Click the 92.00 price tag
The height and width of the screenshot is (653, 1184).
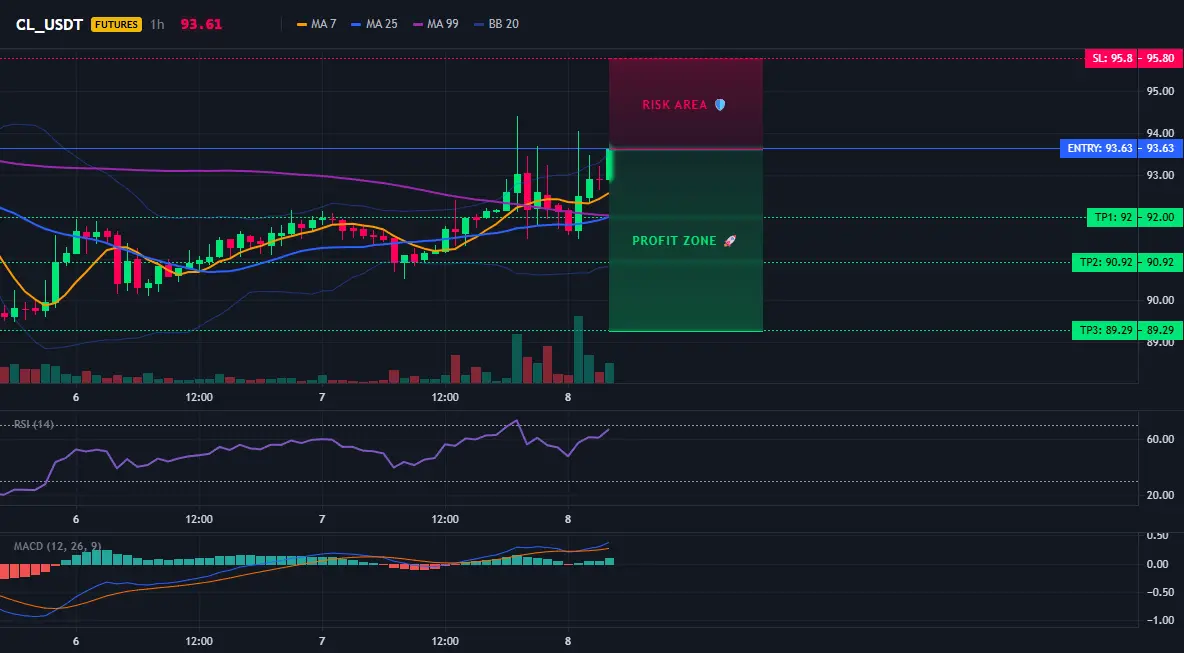[1160, 217]
